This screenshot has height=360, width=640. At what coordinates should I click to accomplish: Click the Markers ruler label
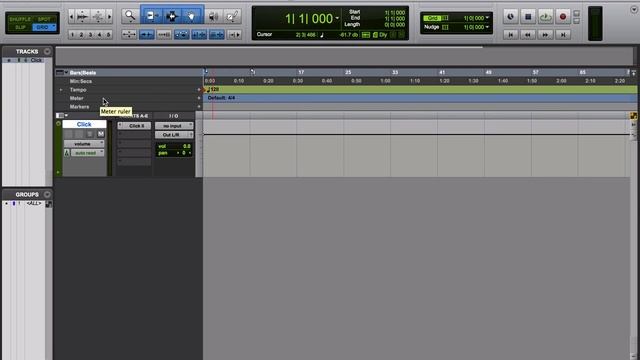[x=79, y=107]
